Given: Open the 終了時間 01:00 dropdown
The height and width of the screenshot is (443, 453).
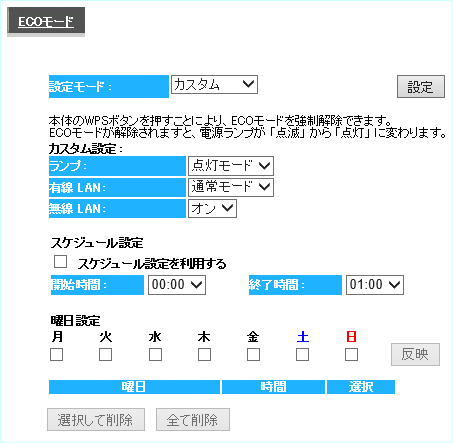Looking at the screenshot, I should click(375, 285).
